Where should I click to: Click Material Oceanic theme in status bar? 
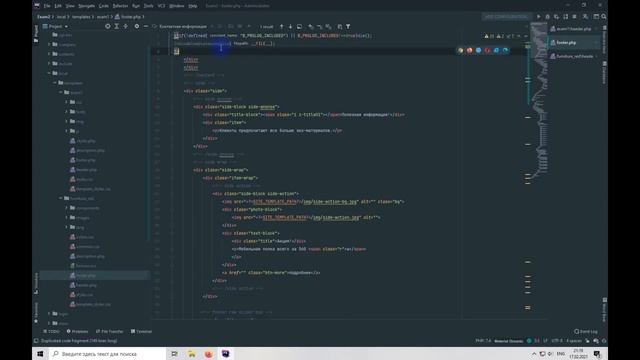[x=509, y=341]
